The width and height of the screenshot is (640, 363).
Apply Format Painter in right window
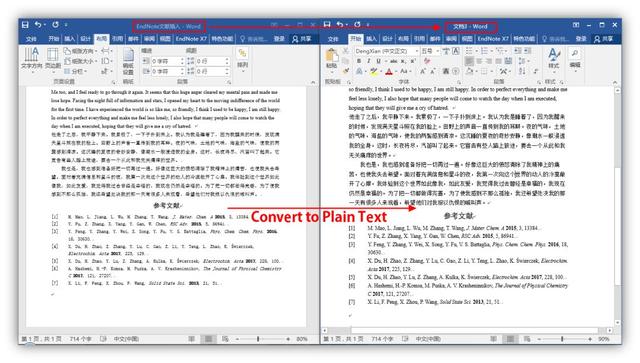pos(346,71)
